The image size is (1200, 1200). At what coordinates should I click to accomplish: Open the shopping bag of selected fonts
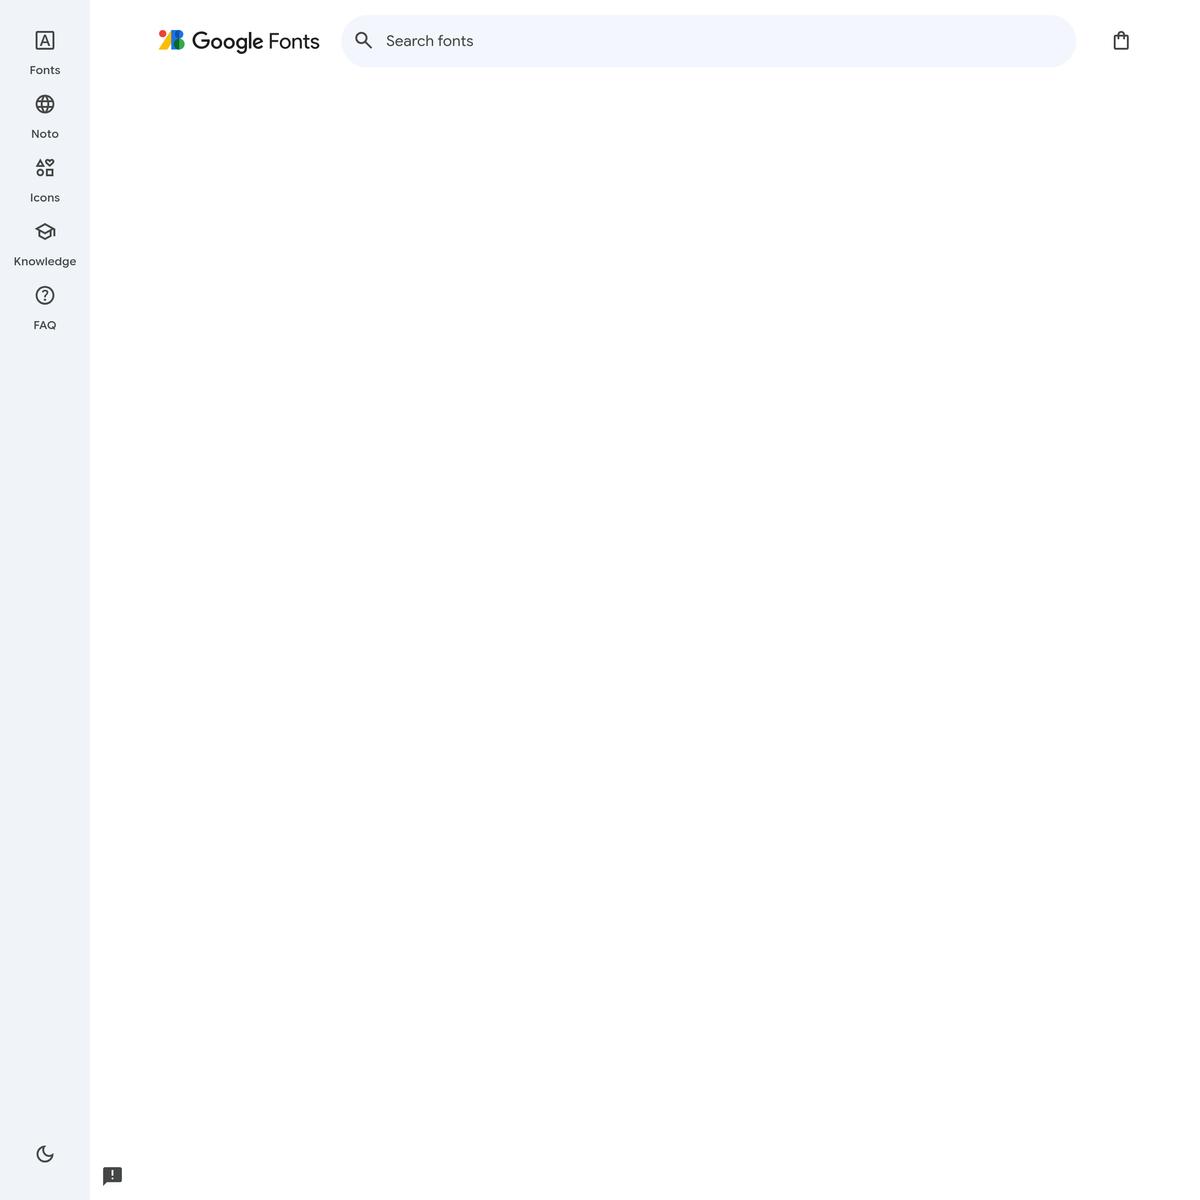(x=1121, y=41)
